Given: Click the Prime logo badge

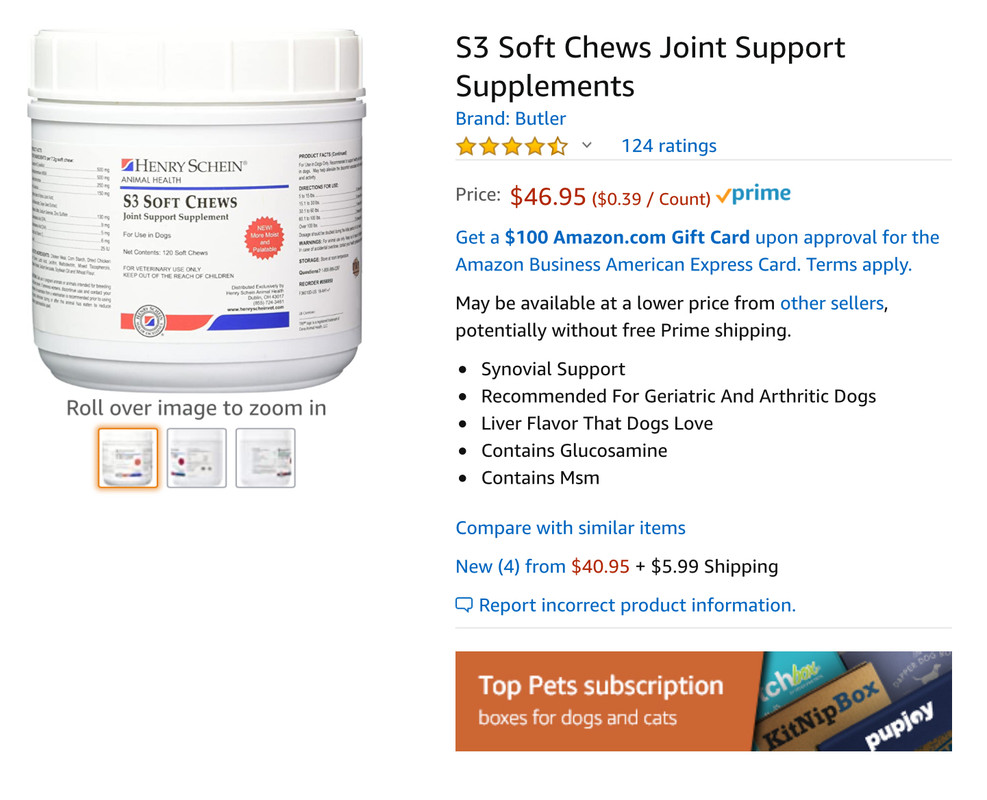Looking at the screenshot, I should pyautogui.click(x=753, y=194).
